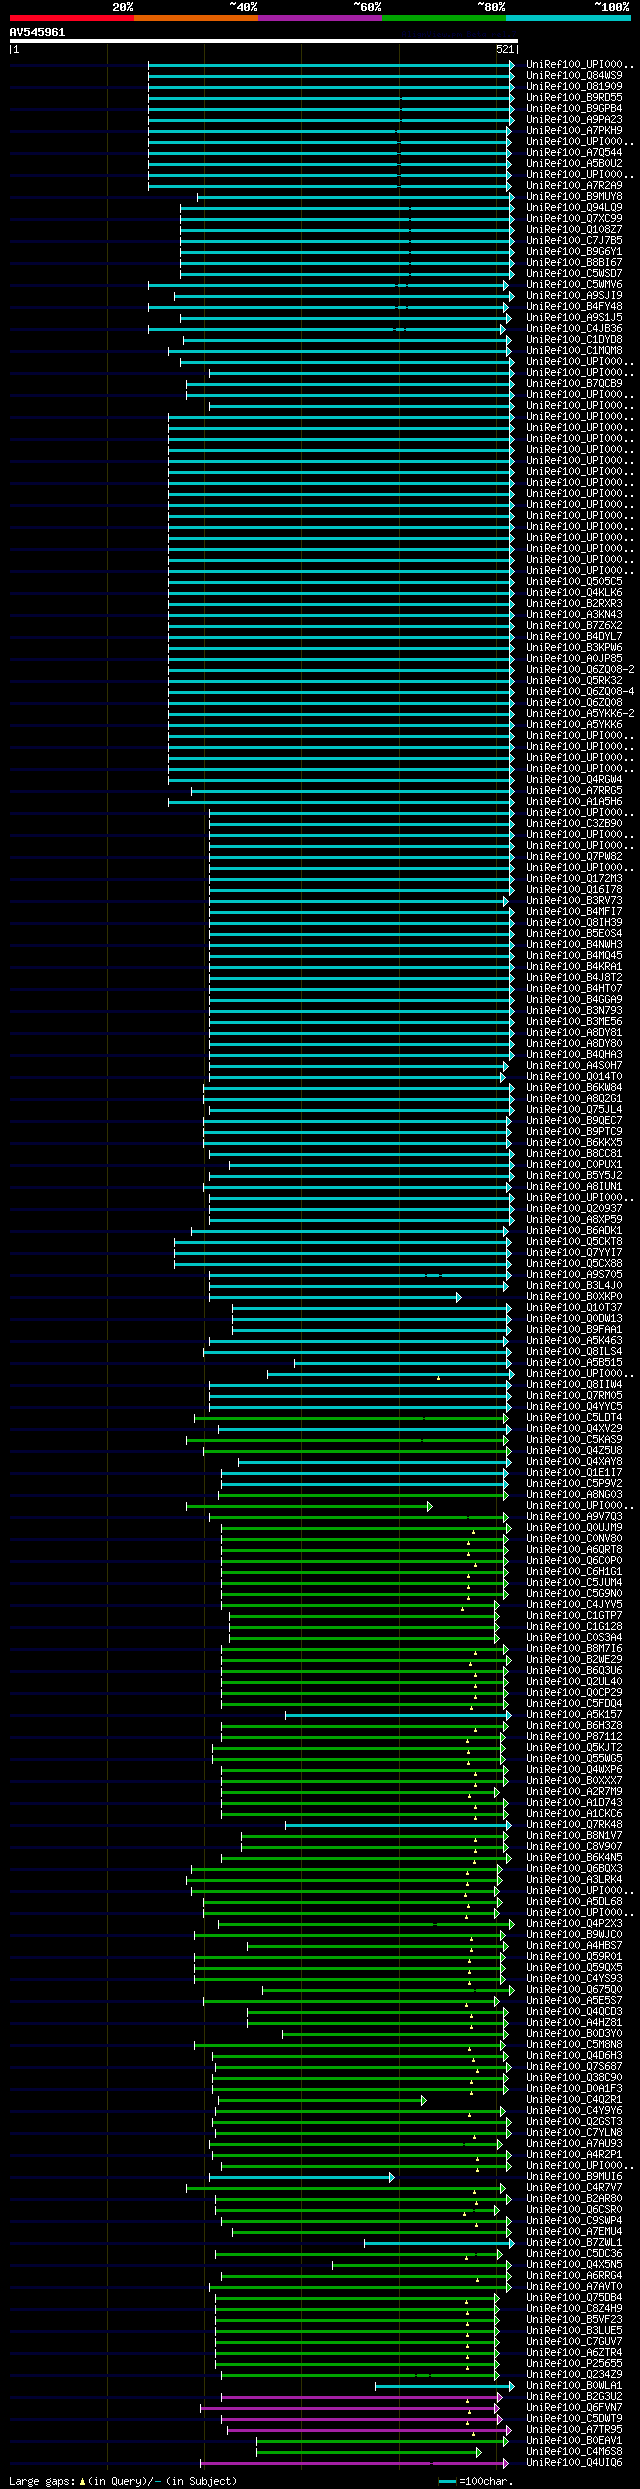Open the UniRef100_Q108Z7 entry
Screen dimensions: 640x2489
(x=574, y=229)
